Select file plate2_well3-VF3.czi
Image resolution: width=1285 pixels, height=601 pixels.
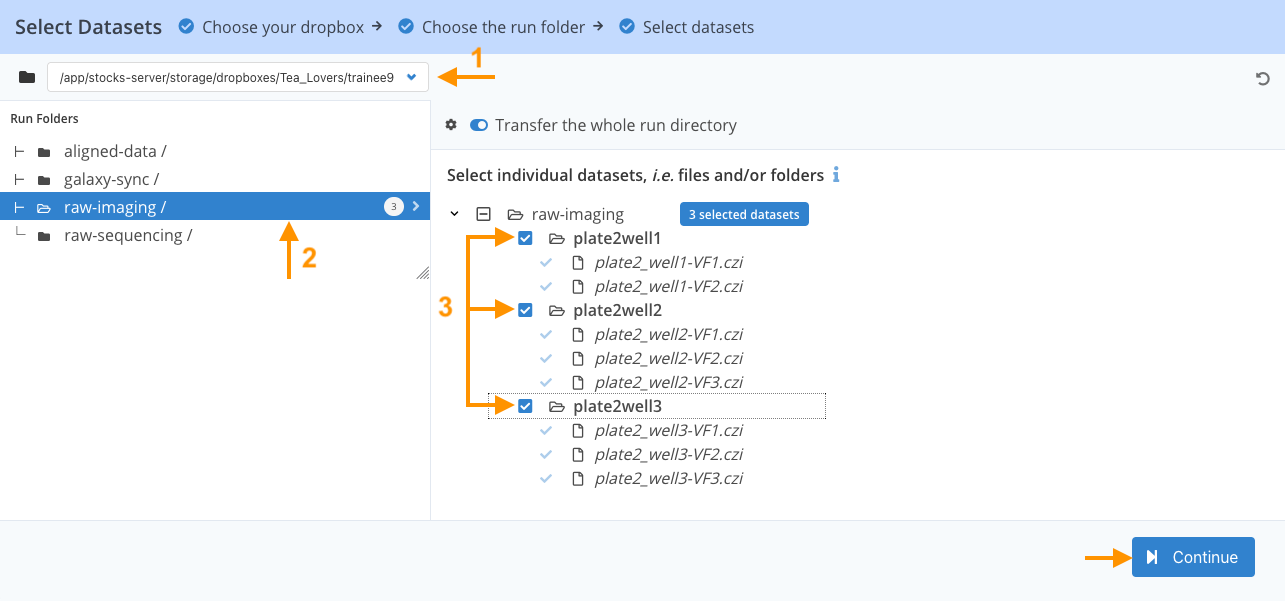[668, 478]
